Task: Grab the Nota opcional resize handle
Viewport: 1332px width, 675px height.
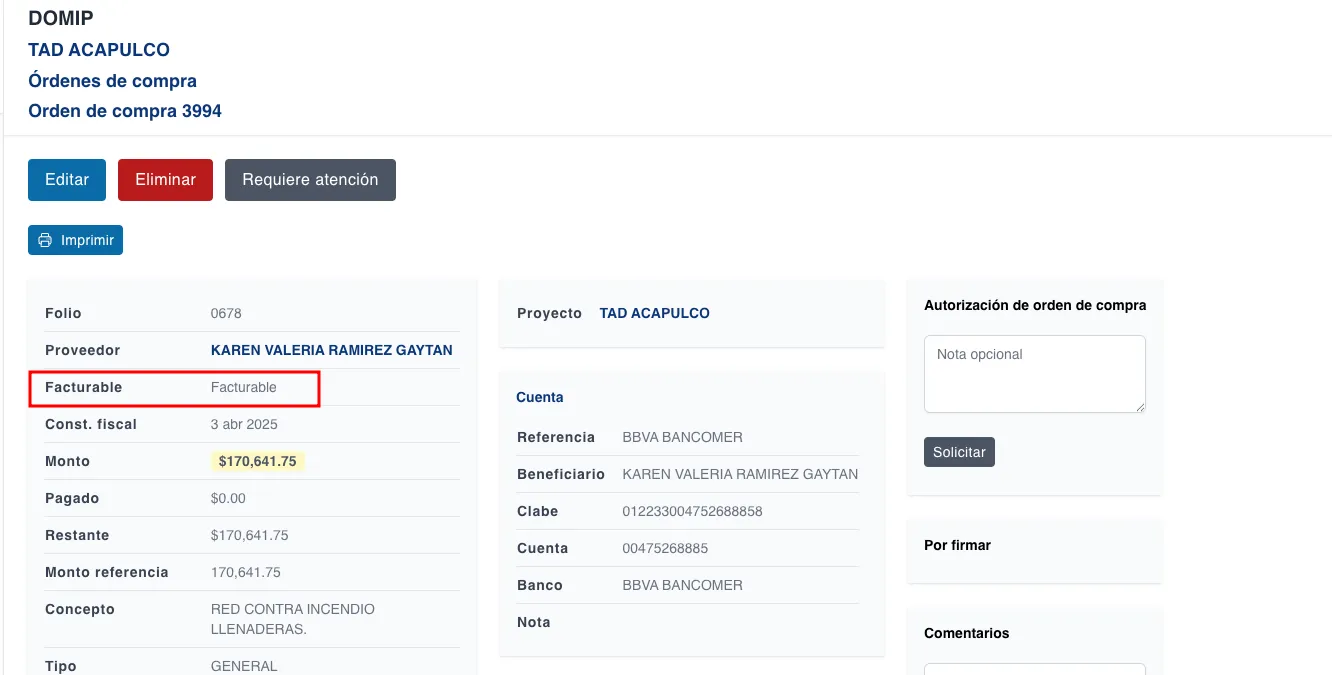Action: [1140, 407]
